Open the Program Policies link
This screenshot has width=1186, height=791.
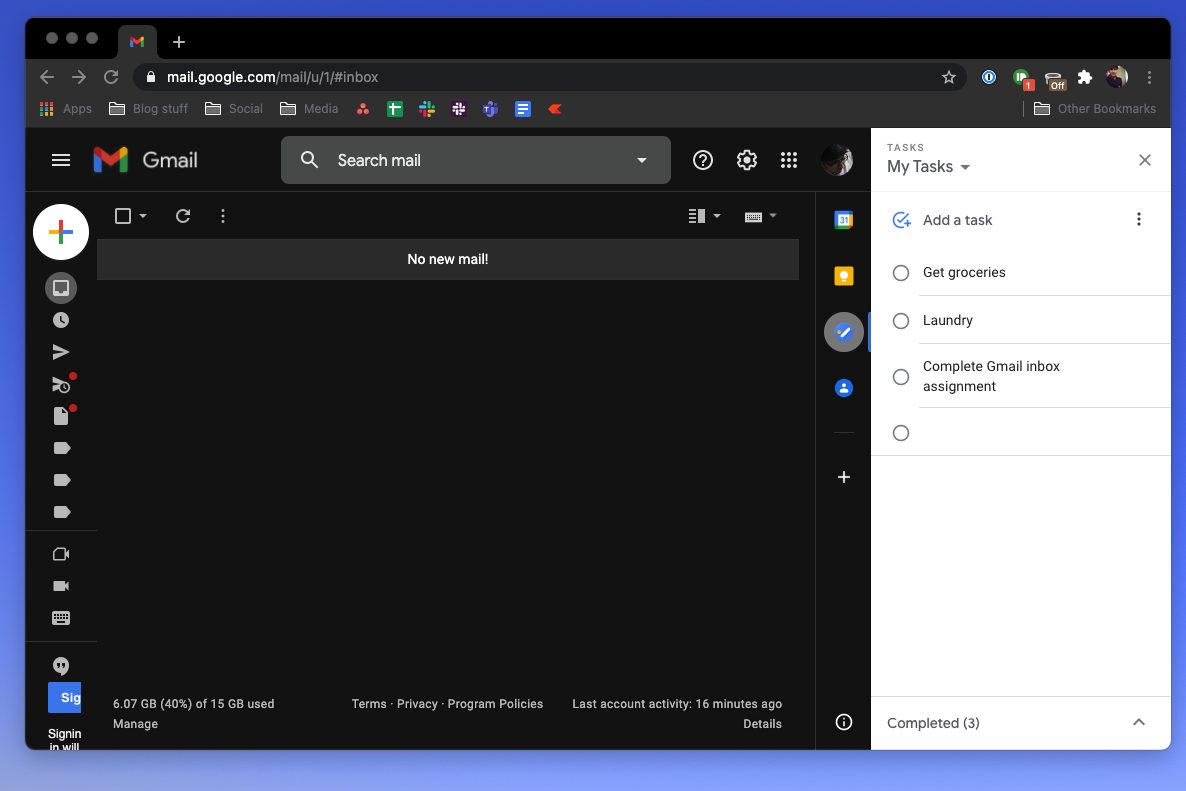click(x=495, y=703)
